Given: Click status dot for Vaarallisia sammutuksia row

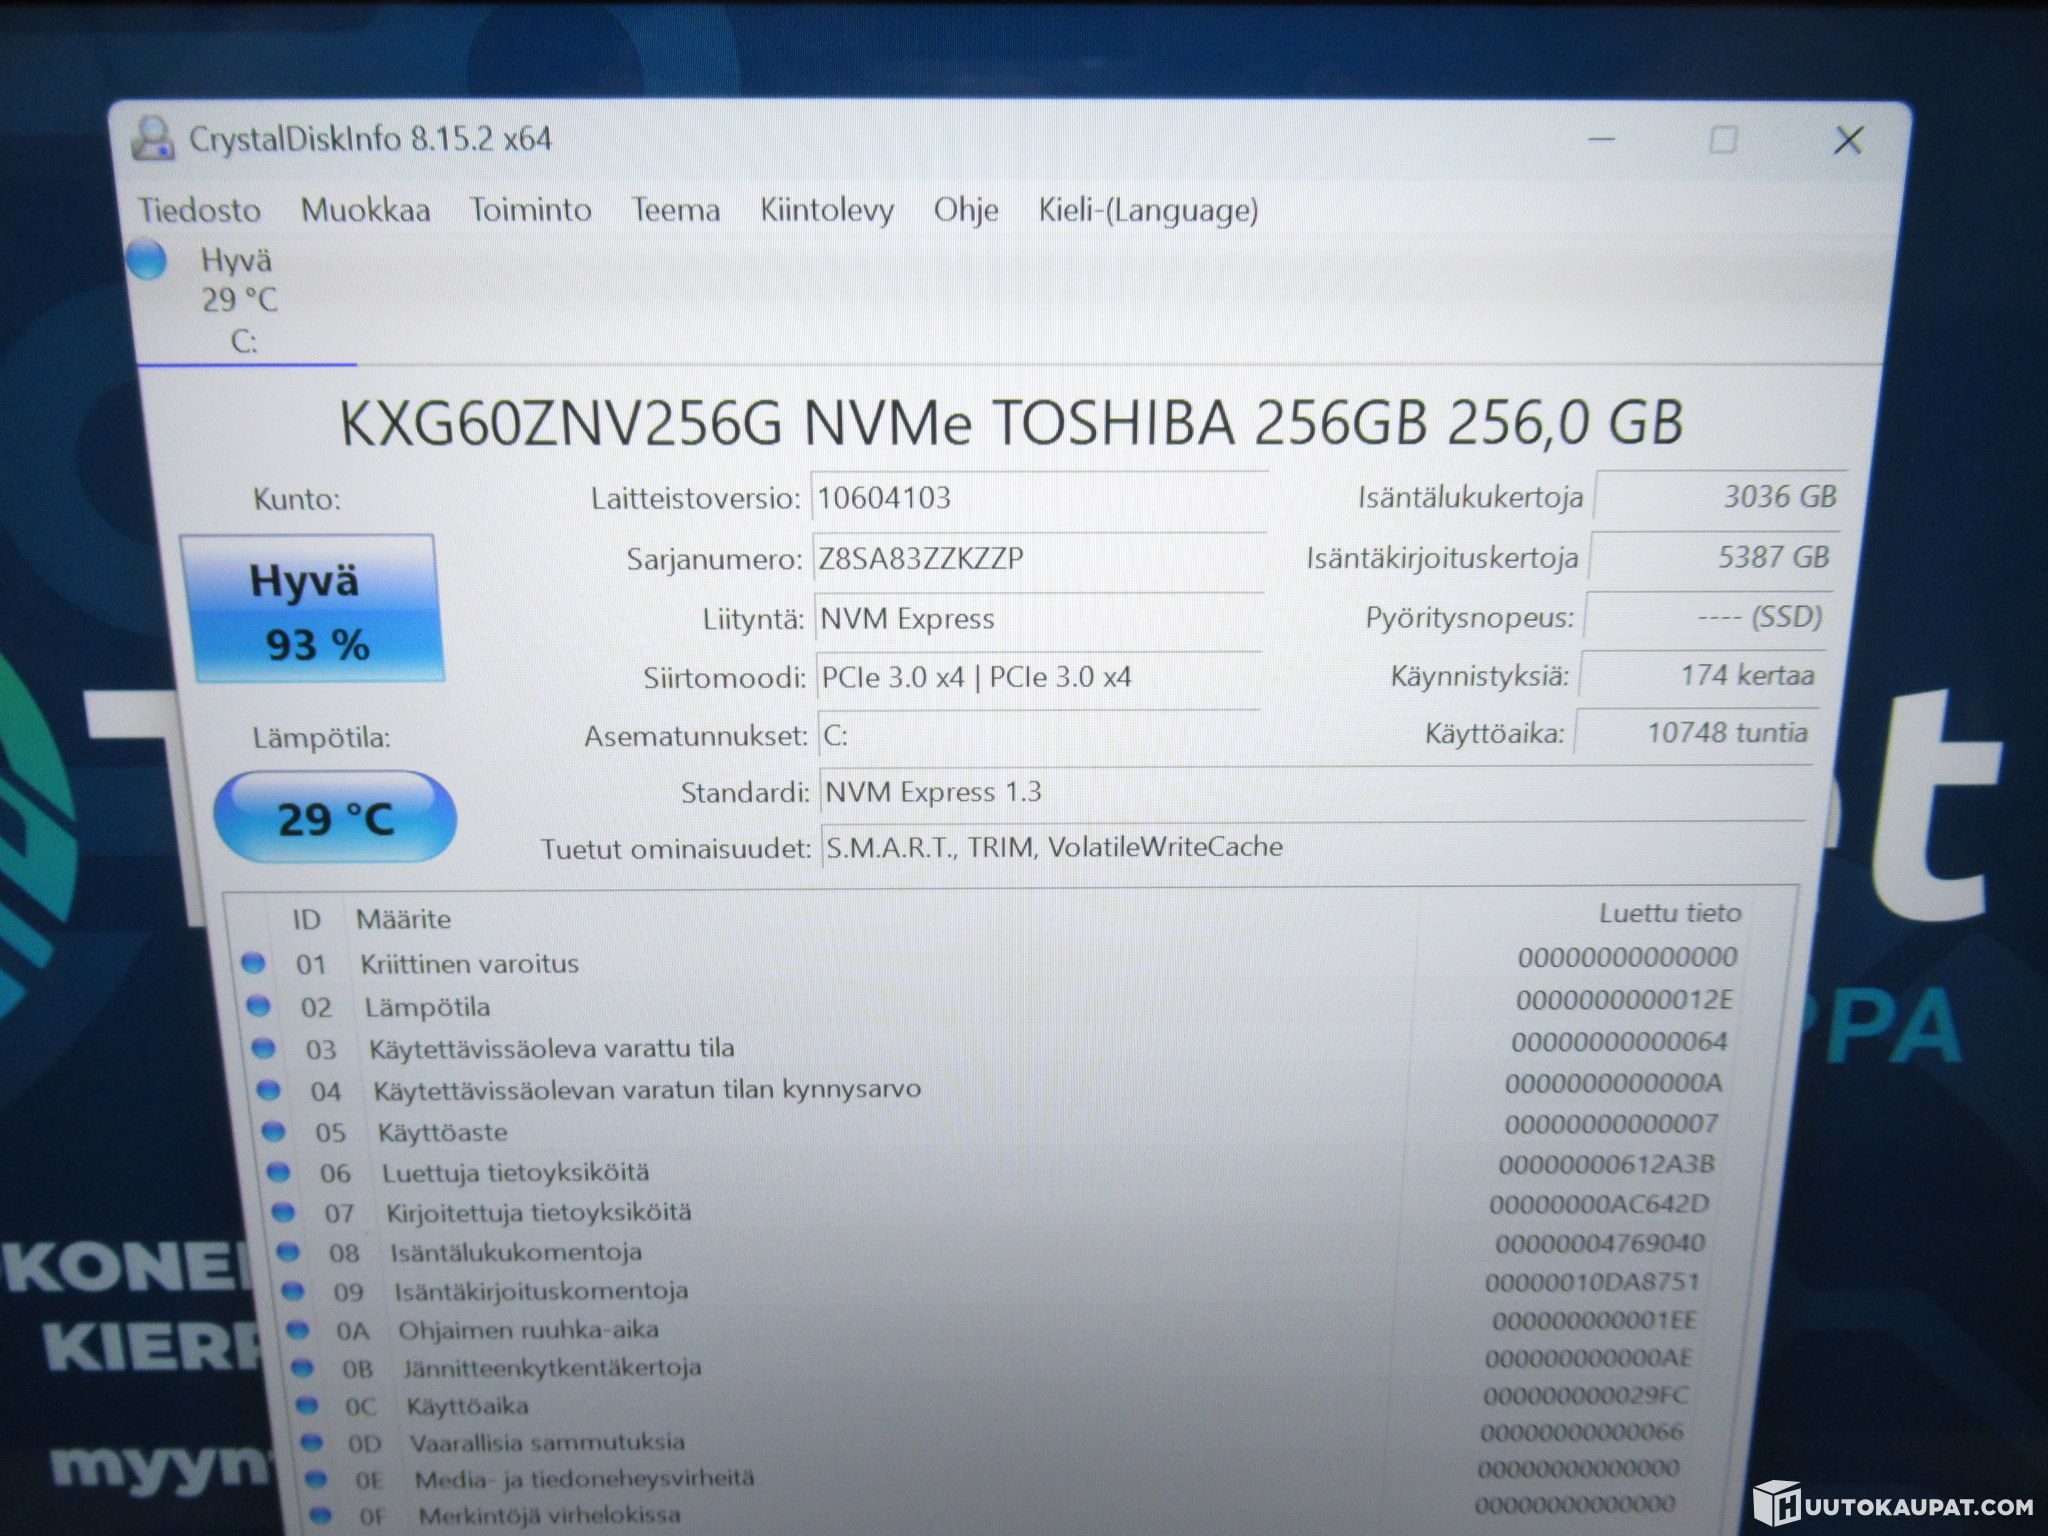Looking at the screenshot, I should [x=312, y=1442].
